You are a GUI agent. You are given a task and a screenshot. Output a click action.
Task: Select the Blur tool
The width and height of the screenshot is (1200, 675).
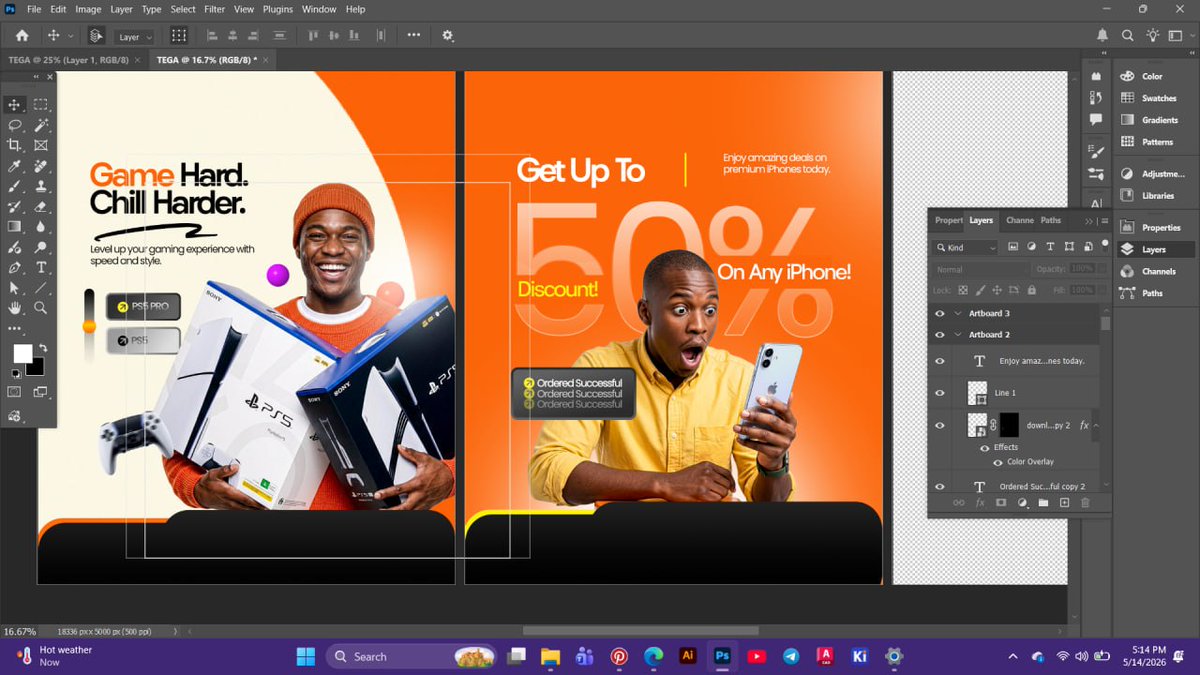[x=41, y=227]
